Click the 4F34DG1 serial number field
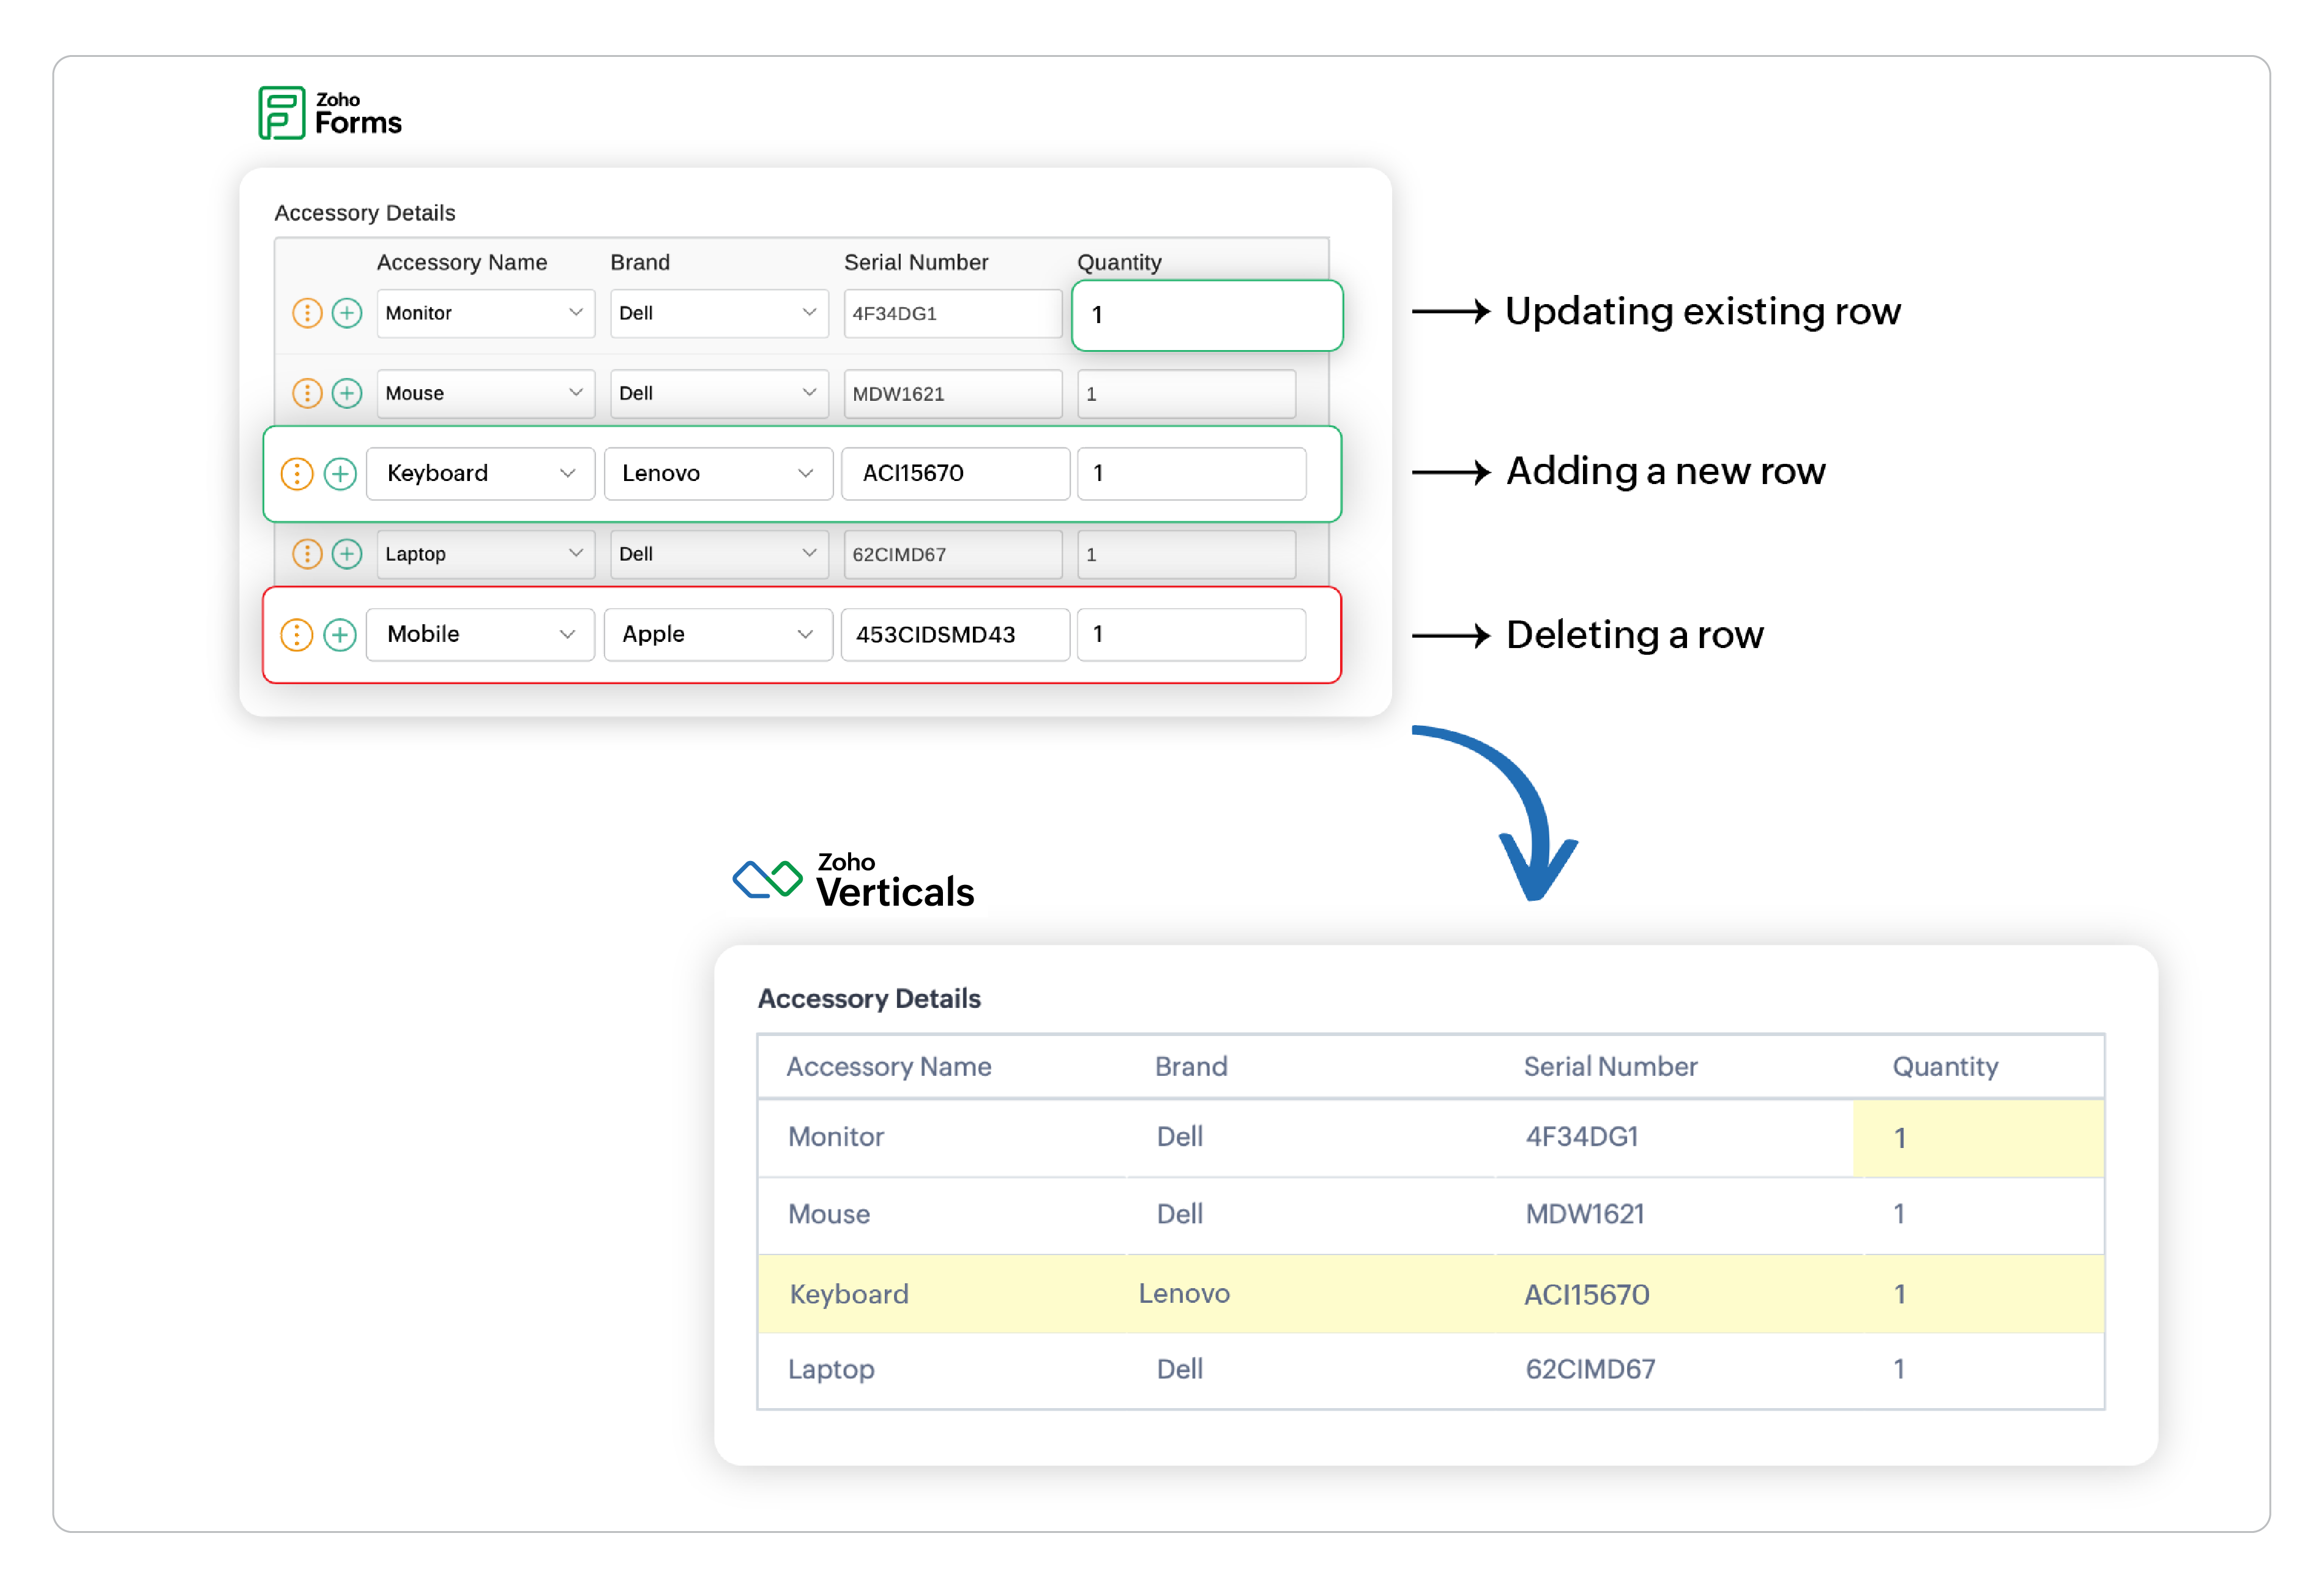Screen dimensions: 2324x1588 pyautogui.click(x=952, y=313)
